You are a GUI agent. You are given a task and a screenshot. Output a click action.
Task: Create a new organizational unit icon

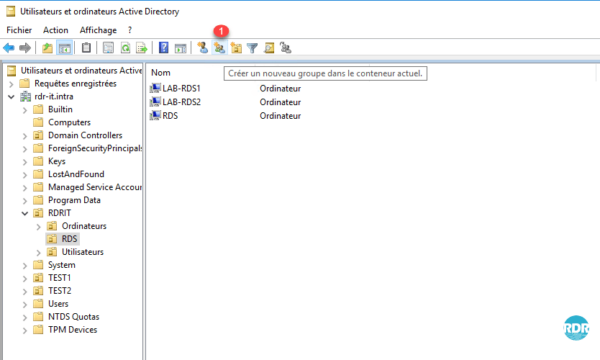click(x=236, y=48)
